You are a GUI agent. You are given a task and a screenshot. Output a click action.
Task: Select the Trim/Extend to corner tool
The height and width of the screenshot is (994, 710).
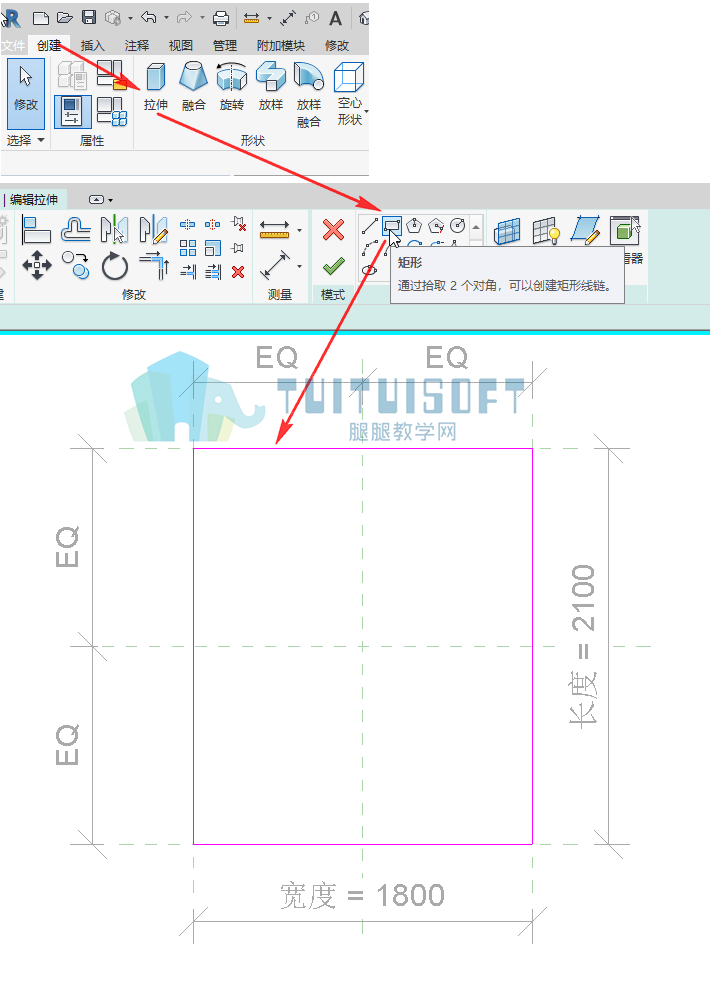153,265
